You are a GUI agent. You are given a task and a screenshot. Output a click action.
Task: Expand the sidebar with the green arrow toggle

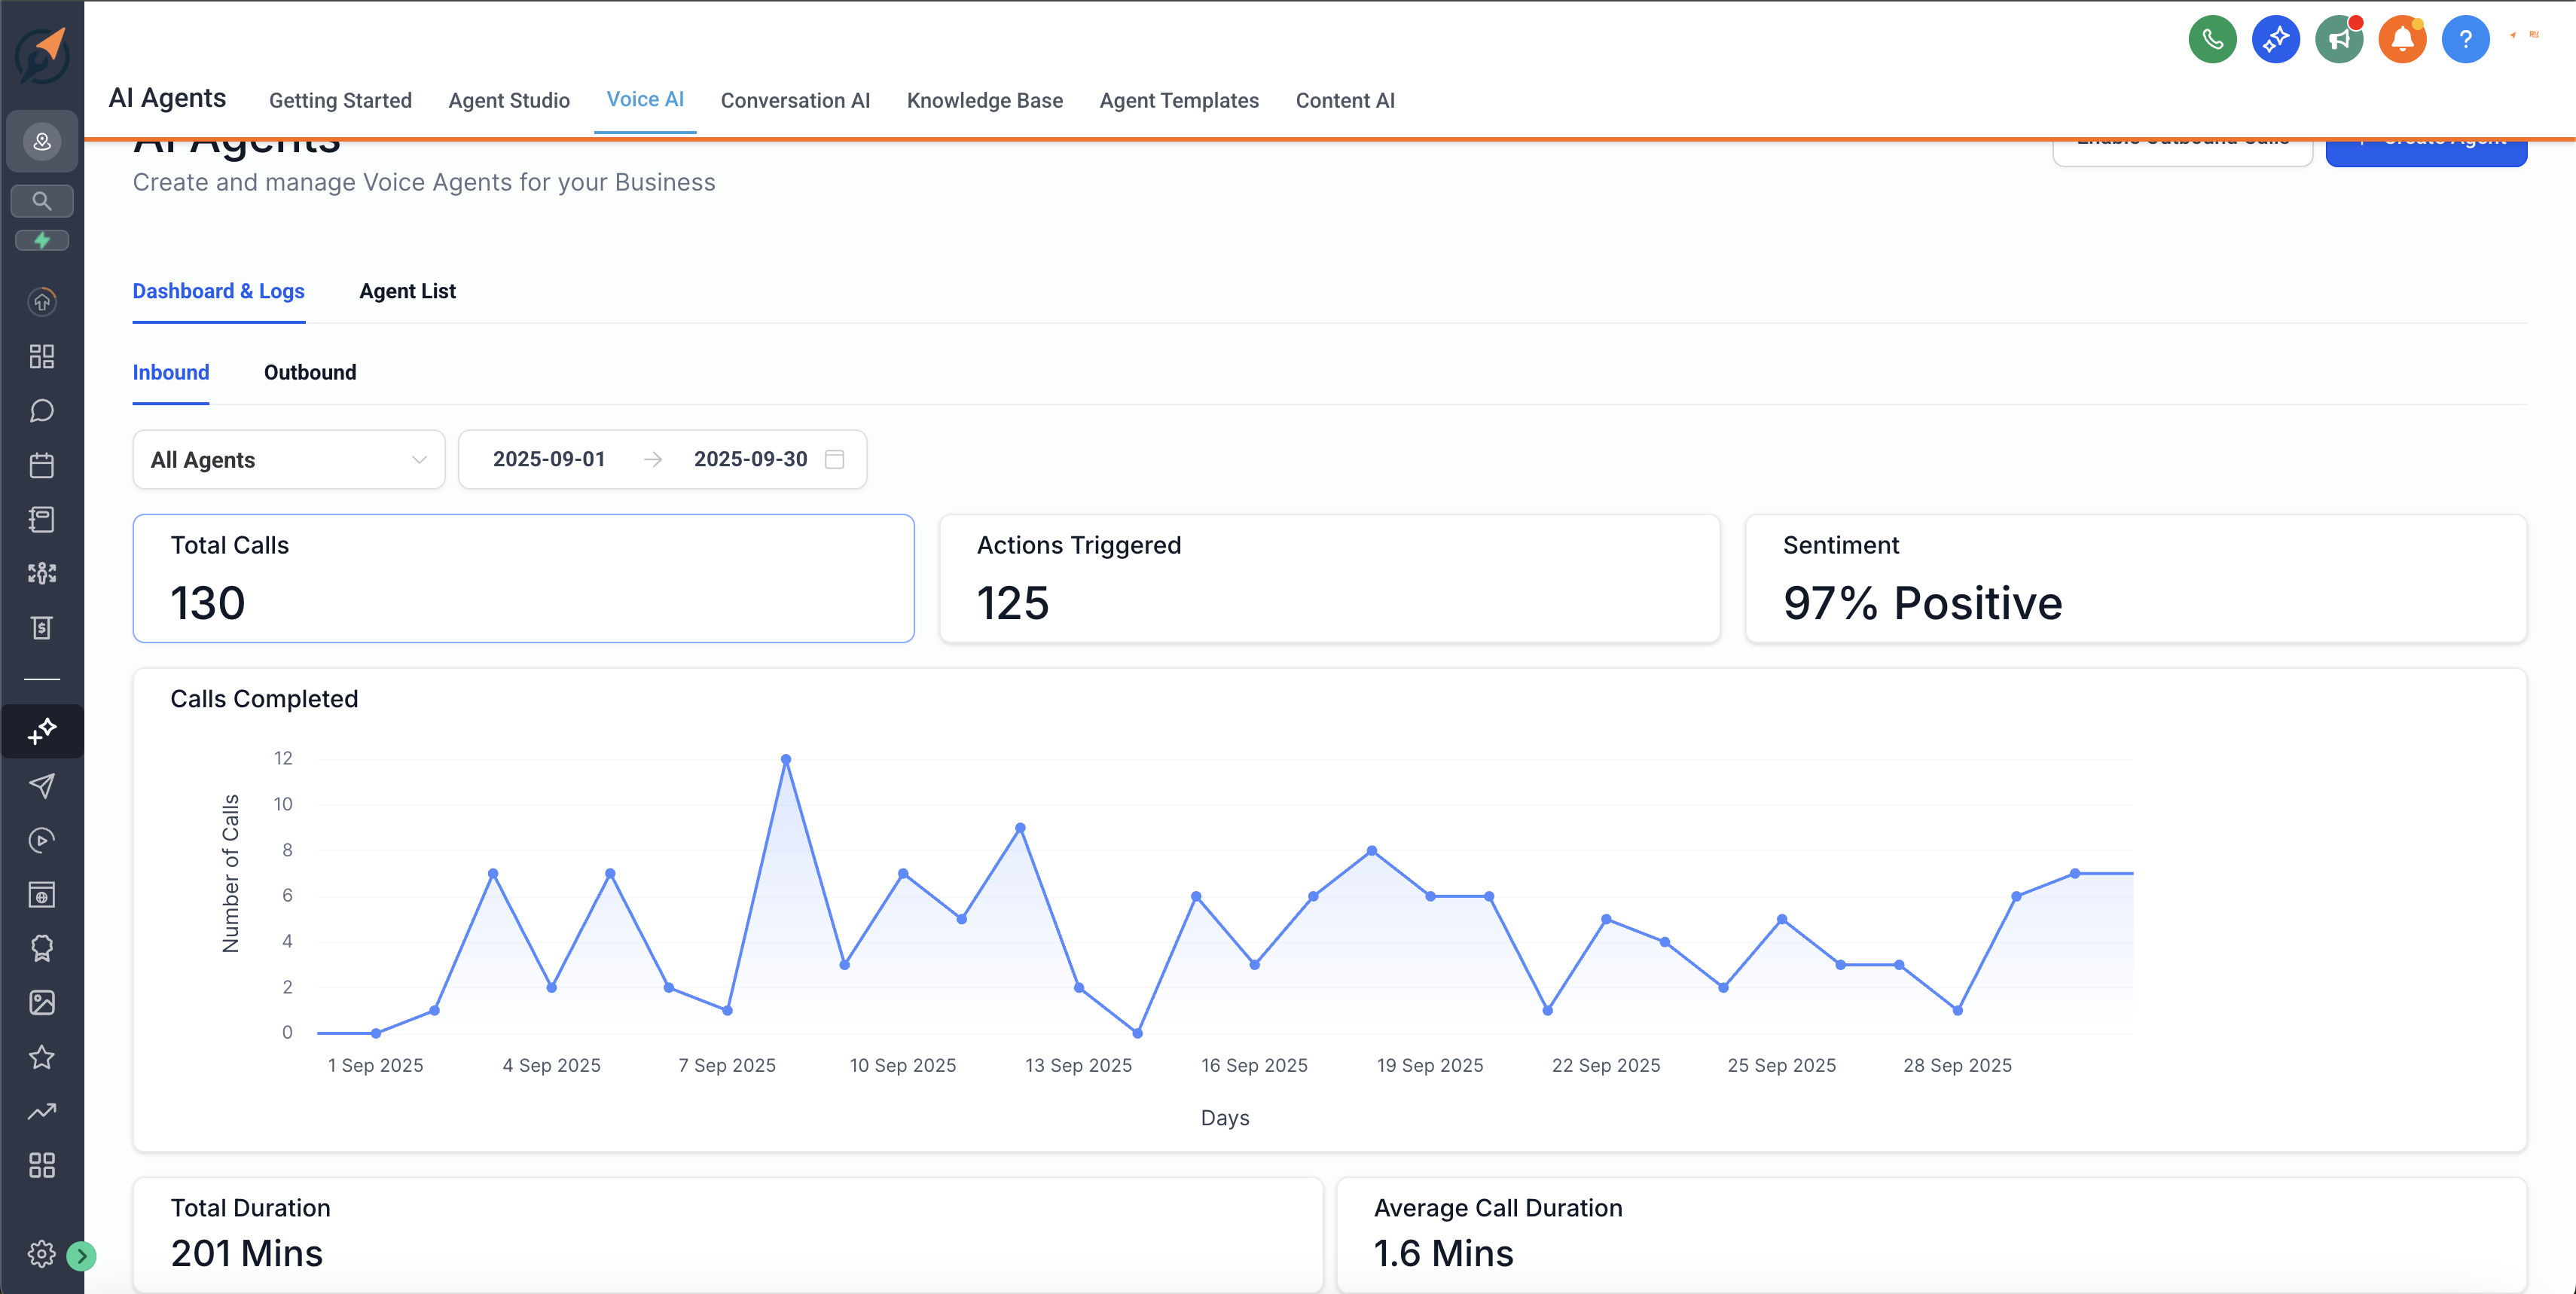(x=80, y=1257)
